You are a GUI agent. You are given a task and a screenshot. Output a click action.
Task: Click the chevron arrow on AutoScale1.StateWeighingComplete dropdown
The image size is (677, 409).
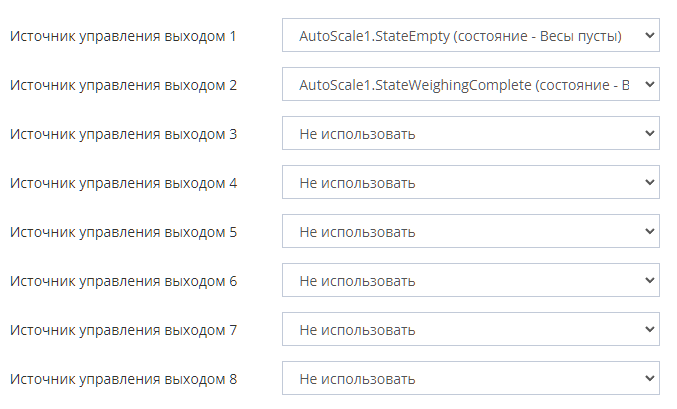coord(649,86)
